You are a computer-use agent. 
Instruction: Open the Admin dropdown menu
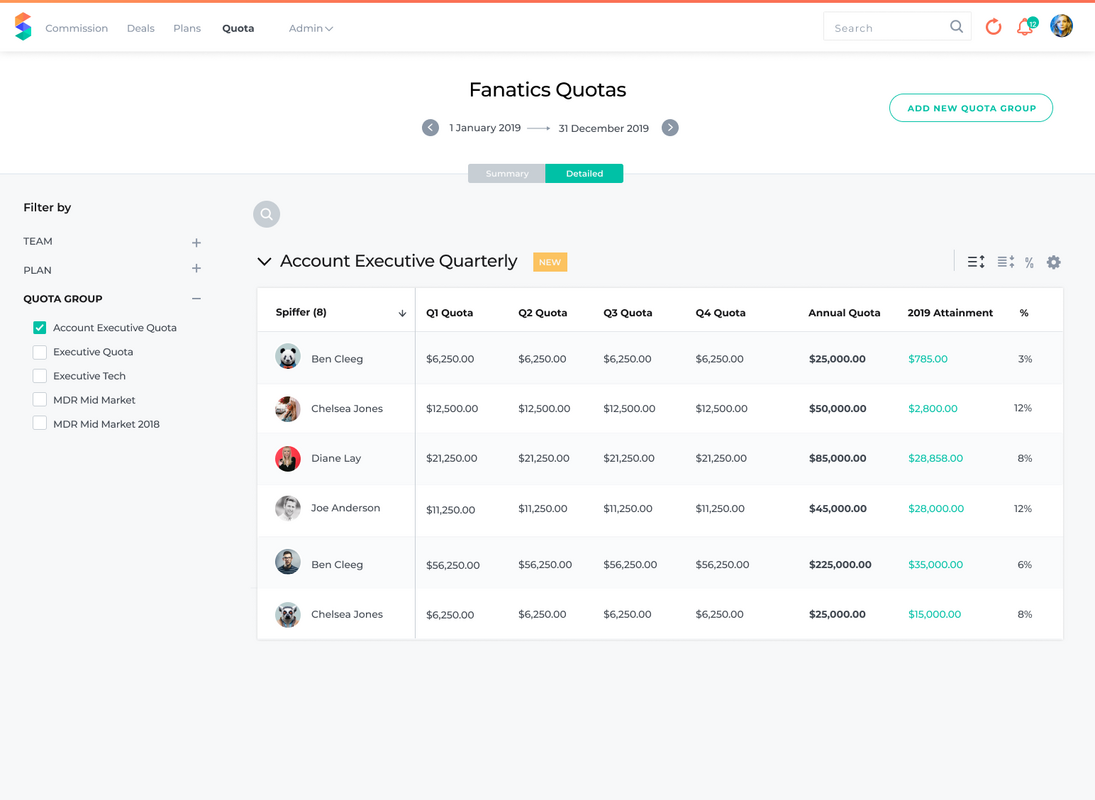[x=310, y=27]
